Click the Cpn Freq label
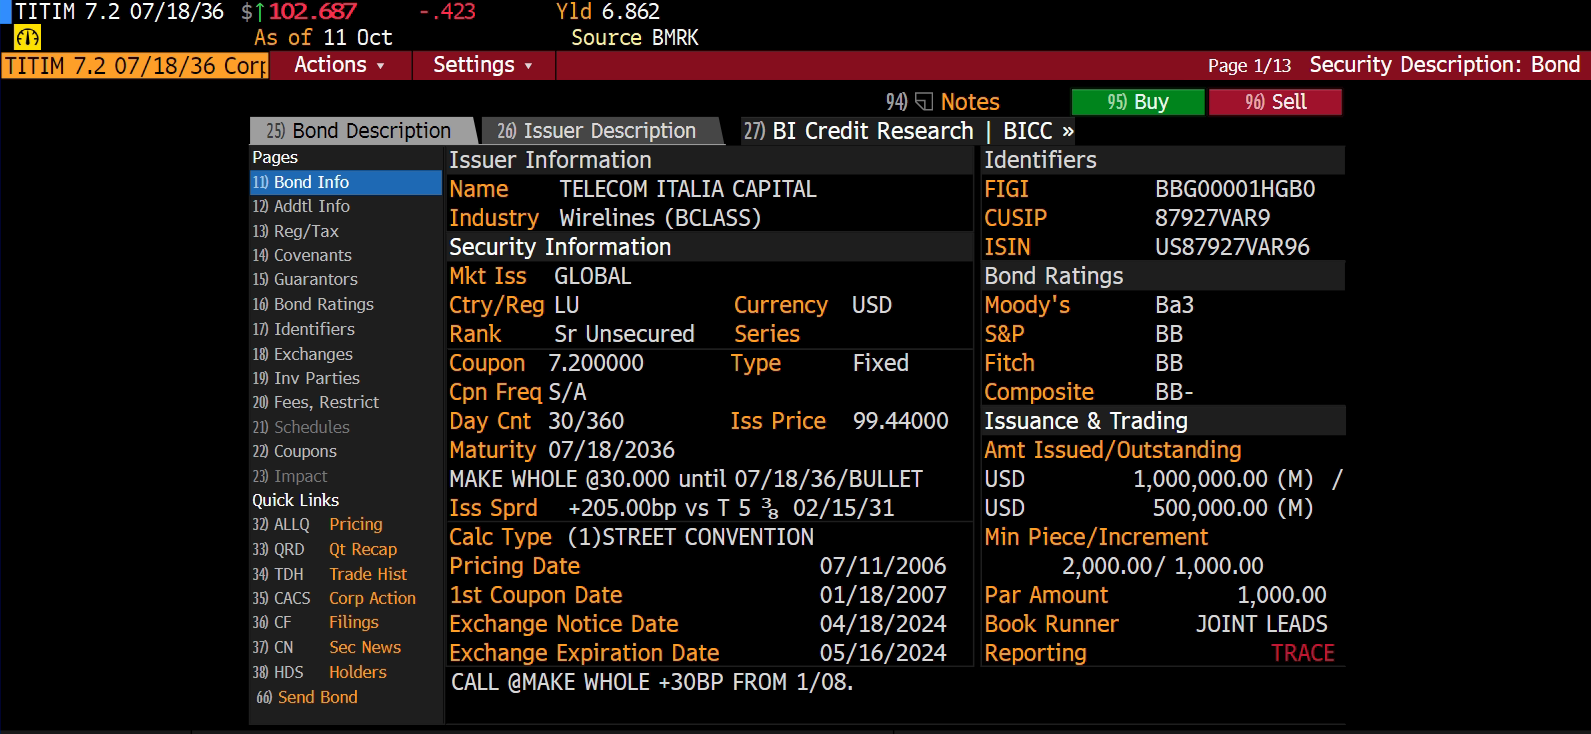This screenshot has width=1591, height=734. coord(495,392)
